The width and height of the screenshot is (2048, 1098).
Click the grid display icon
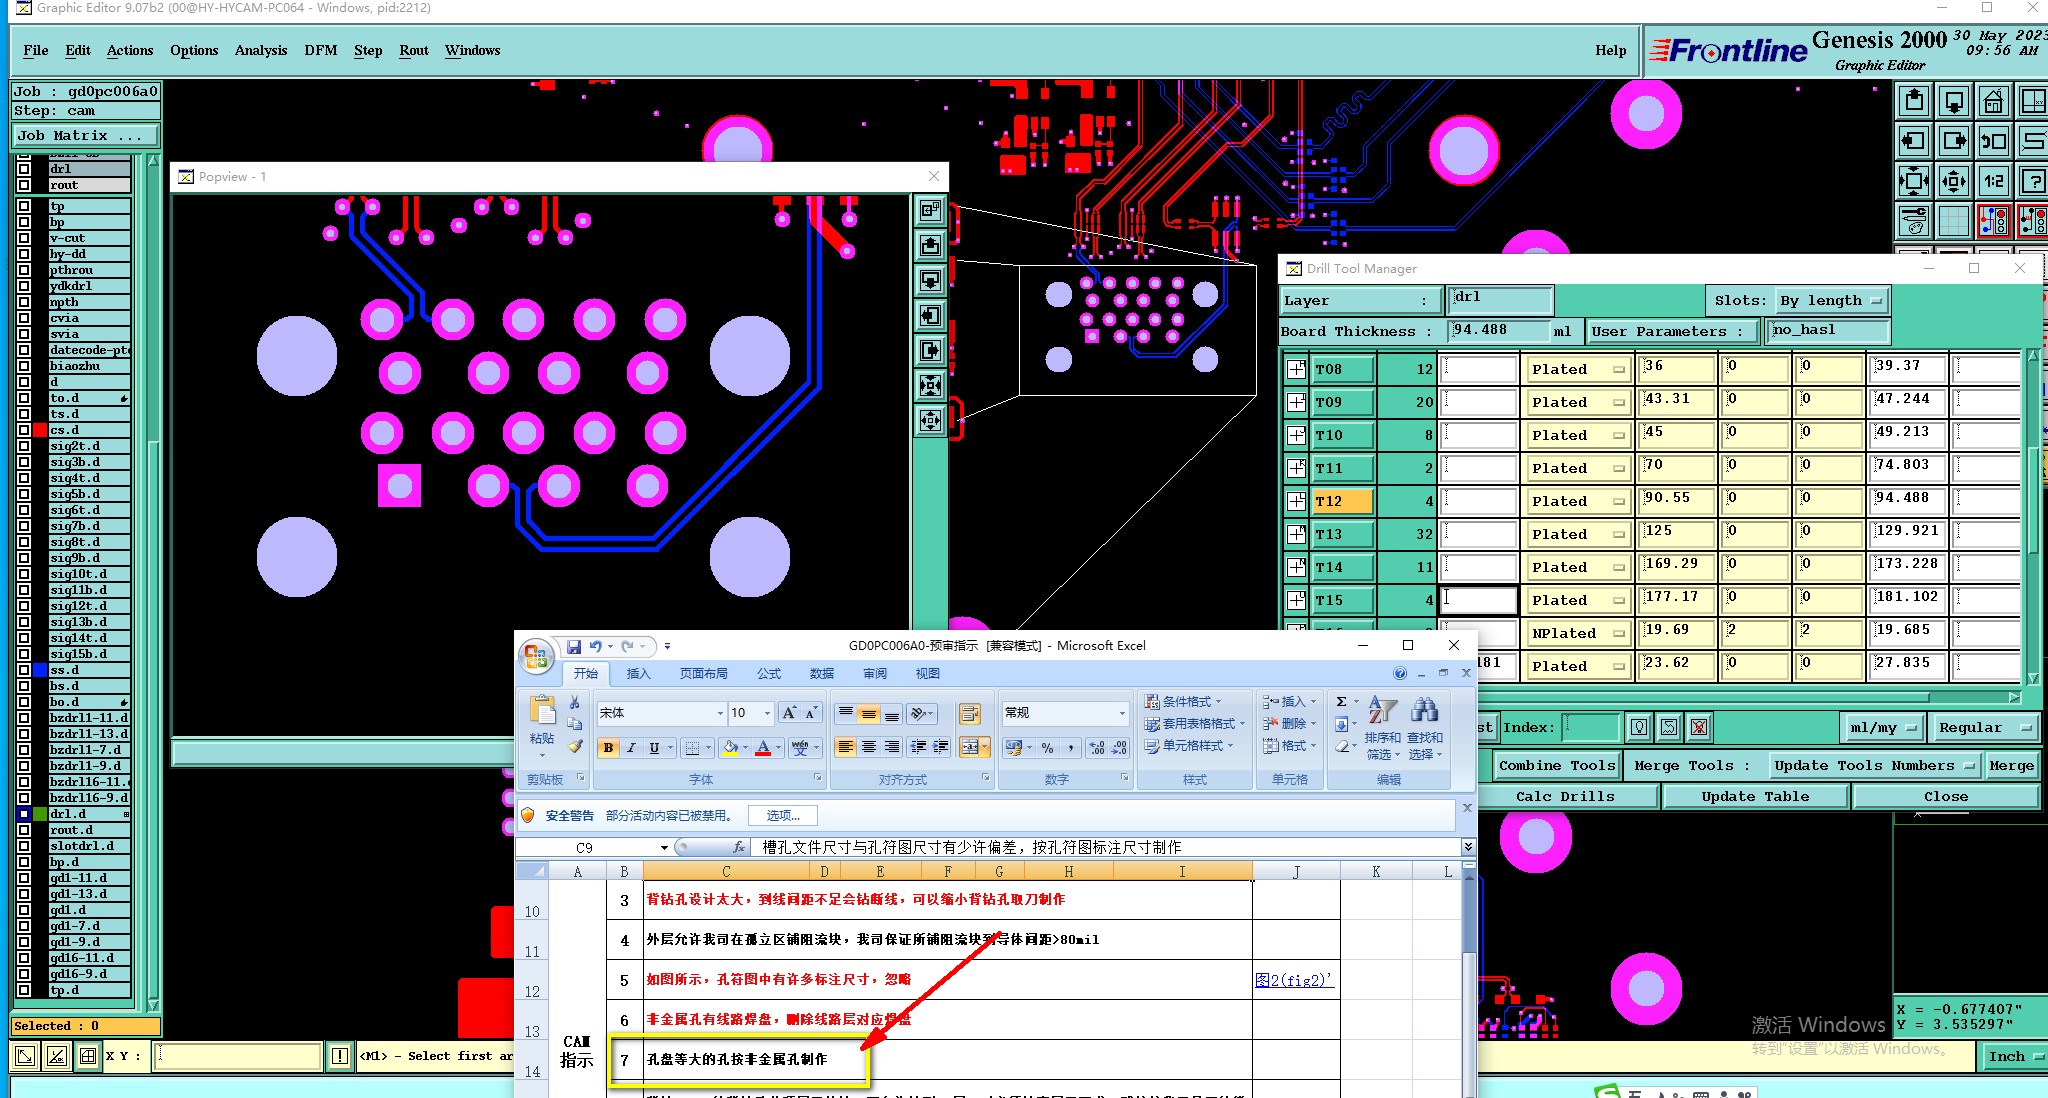[1954, 221]
